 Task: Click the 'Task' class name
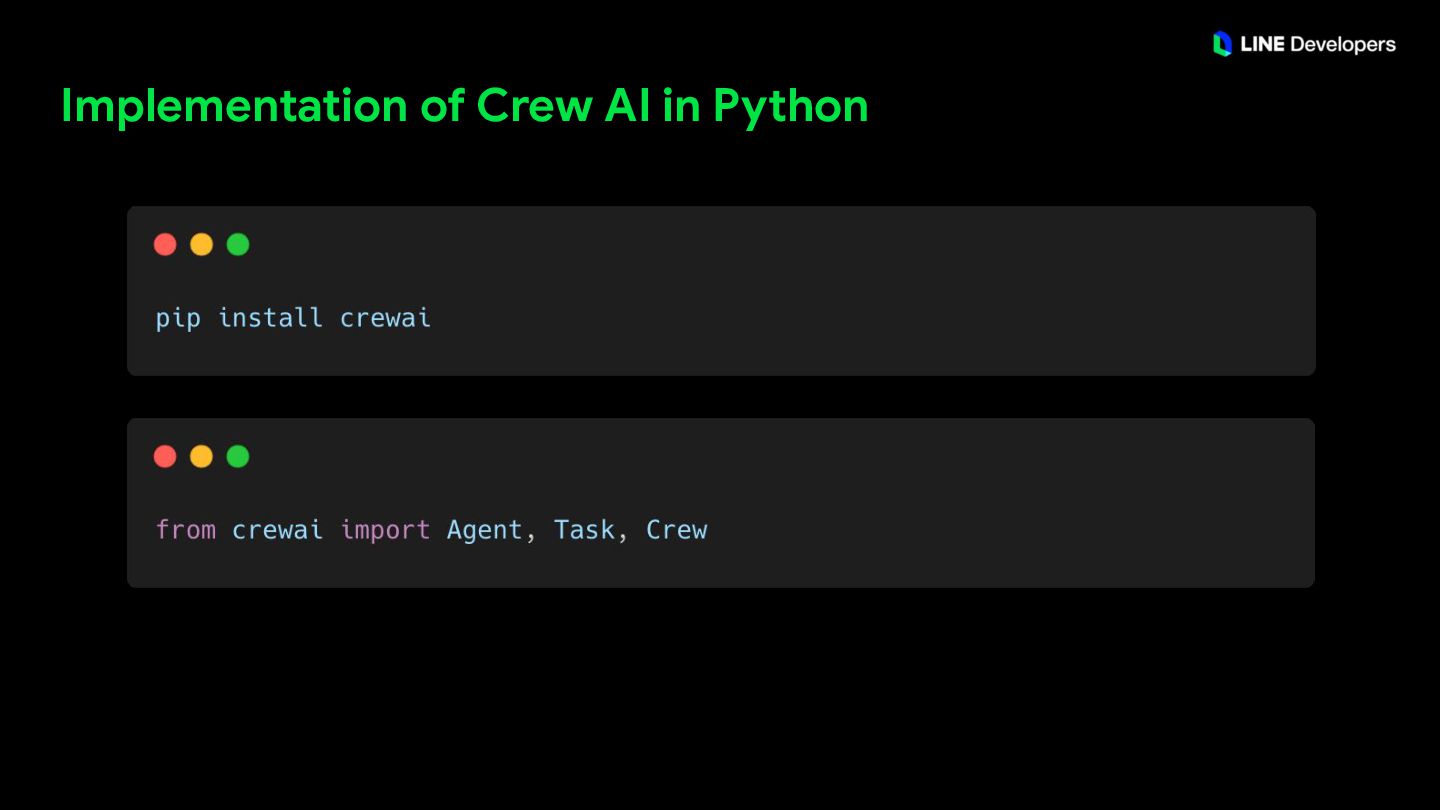584,530
